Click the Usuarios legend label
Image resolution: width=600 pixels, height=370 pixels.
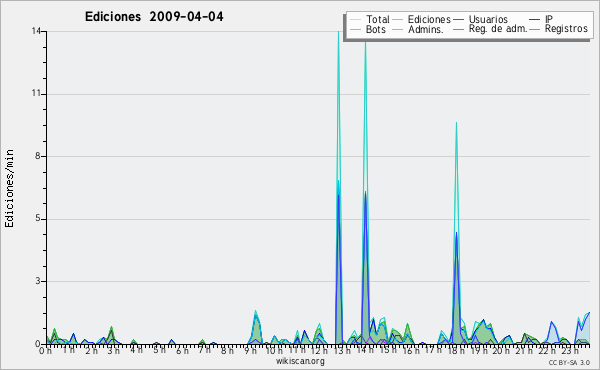[x=488, y=20]
